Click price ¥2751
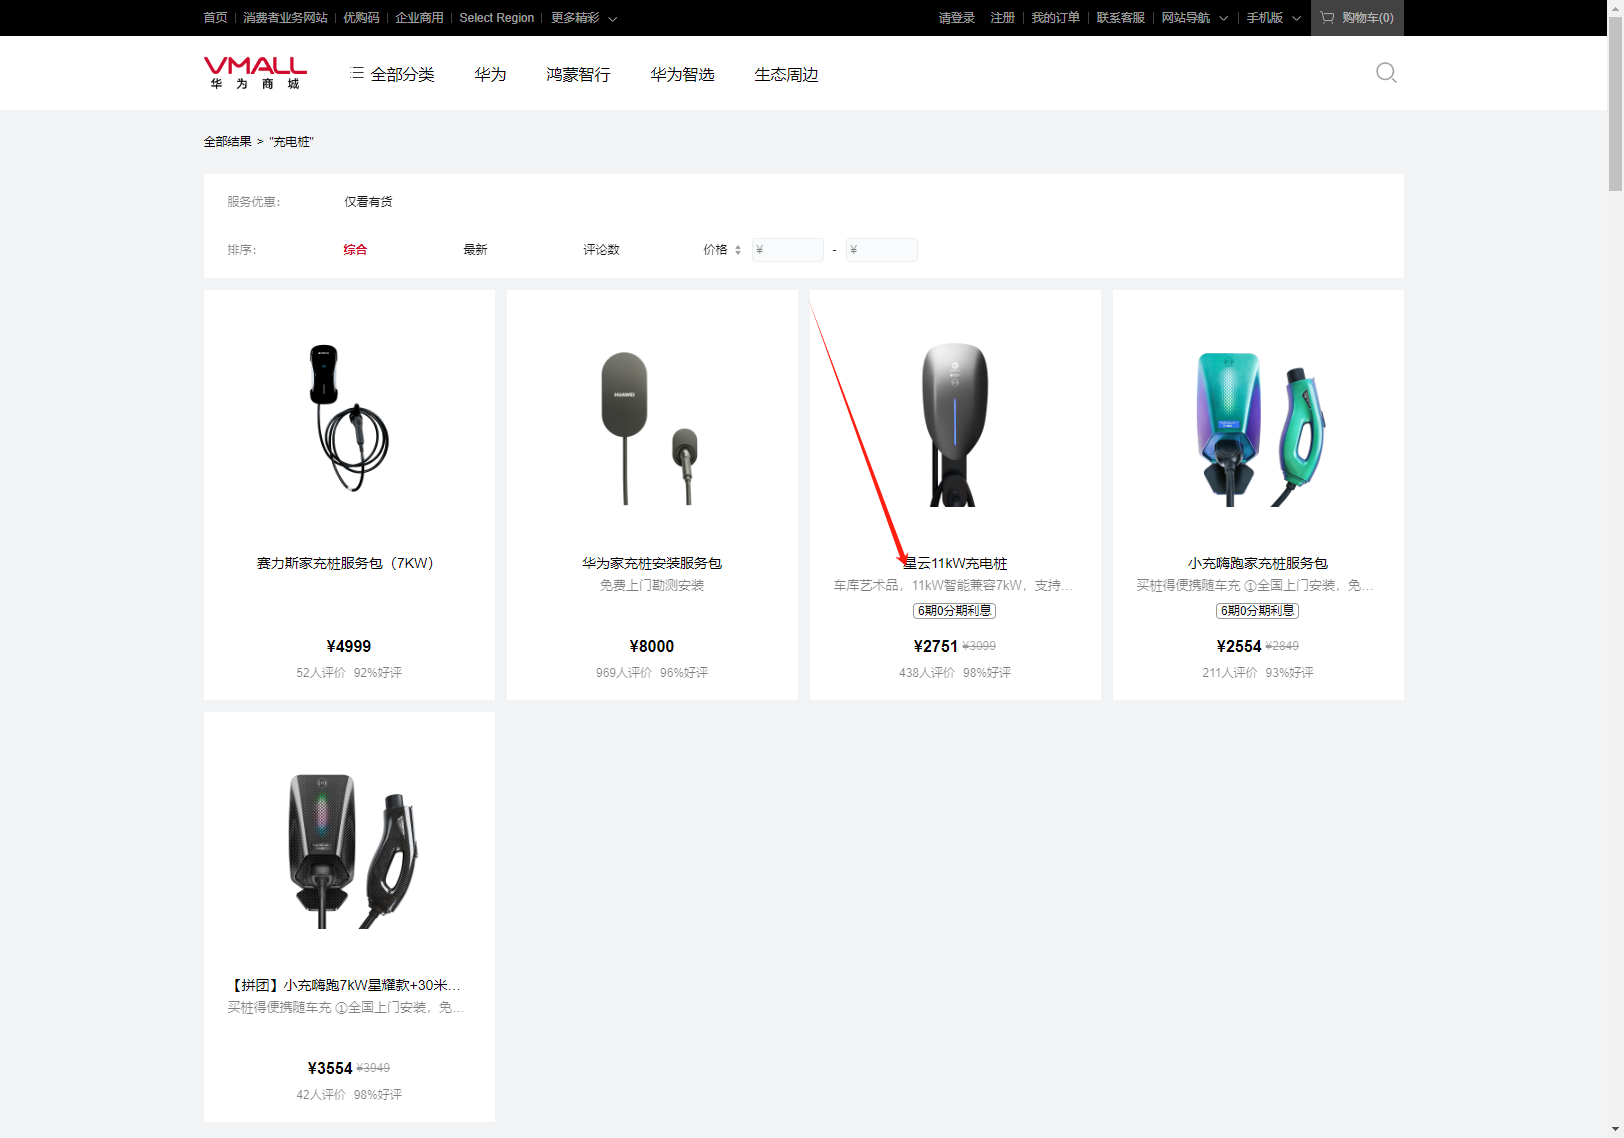Image resolution: width=1624 pixels, height=1138 pixels. [x=936, y=646]
